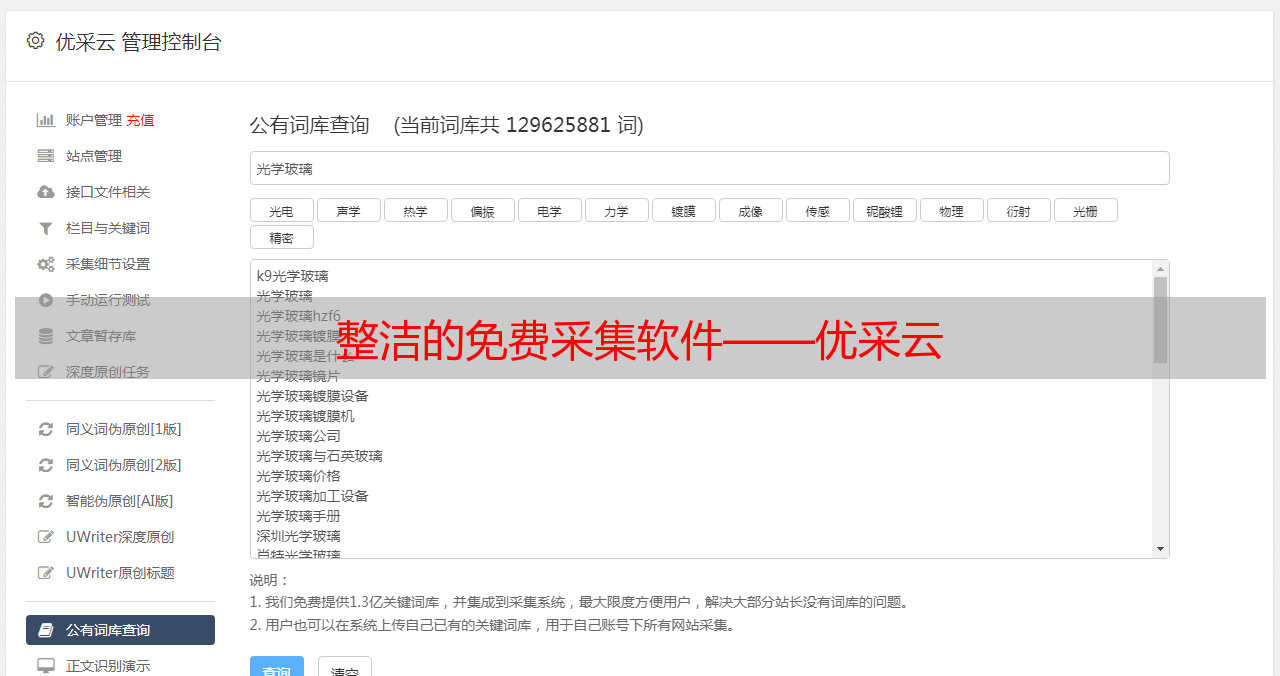Select the 镀膜 tag button

click(x=683, y=210)
